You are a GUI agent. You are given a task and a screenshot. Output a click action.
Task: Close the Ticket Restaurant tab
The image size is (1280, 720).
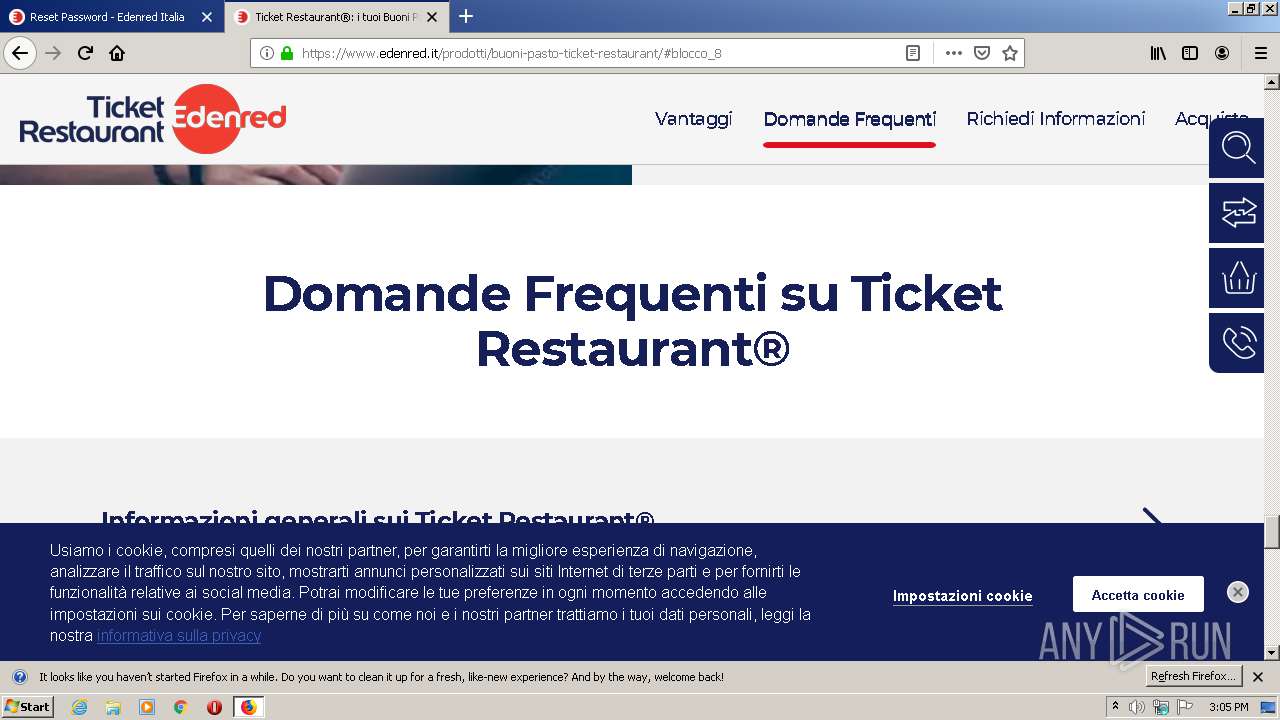click(x=432, y=17)
